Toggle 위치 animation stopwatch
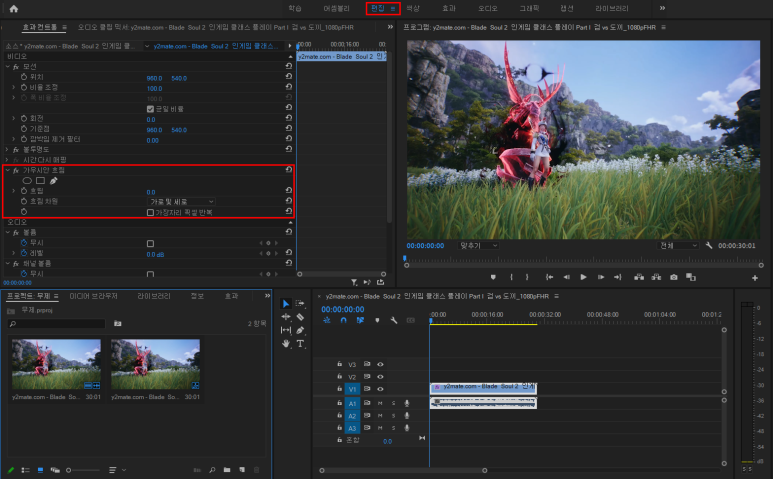 click(x=24, y=77)
